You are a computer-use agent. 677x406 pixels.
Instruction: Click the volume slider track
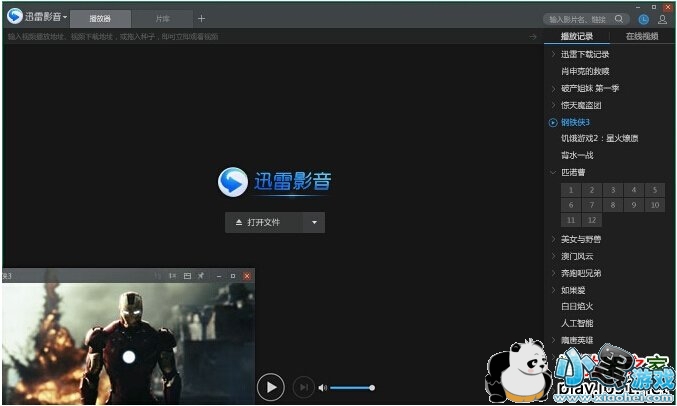[352, 388]
